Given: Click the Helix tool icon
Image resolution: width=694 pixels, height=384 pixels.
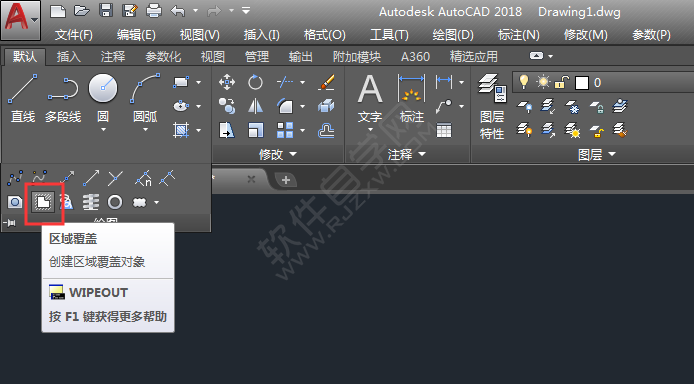Looking at the screenshot, I should pyautogui.click(x=91, y=203).
